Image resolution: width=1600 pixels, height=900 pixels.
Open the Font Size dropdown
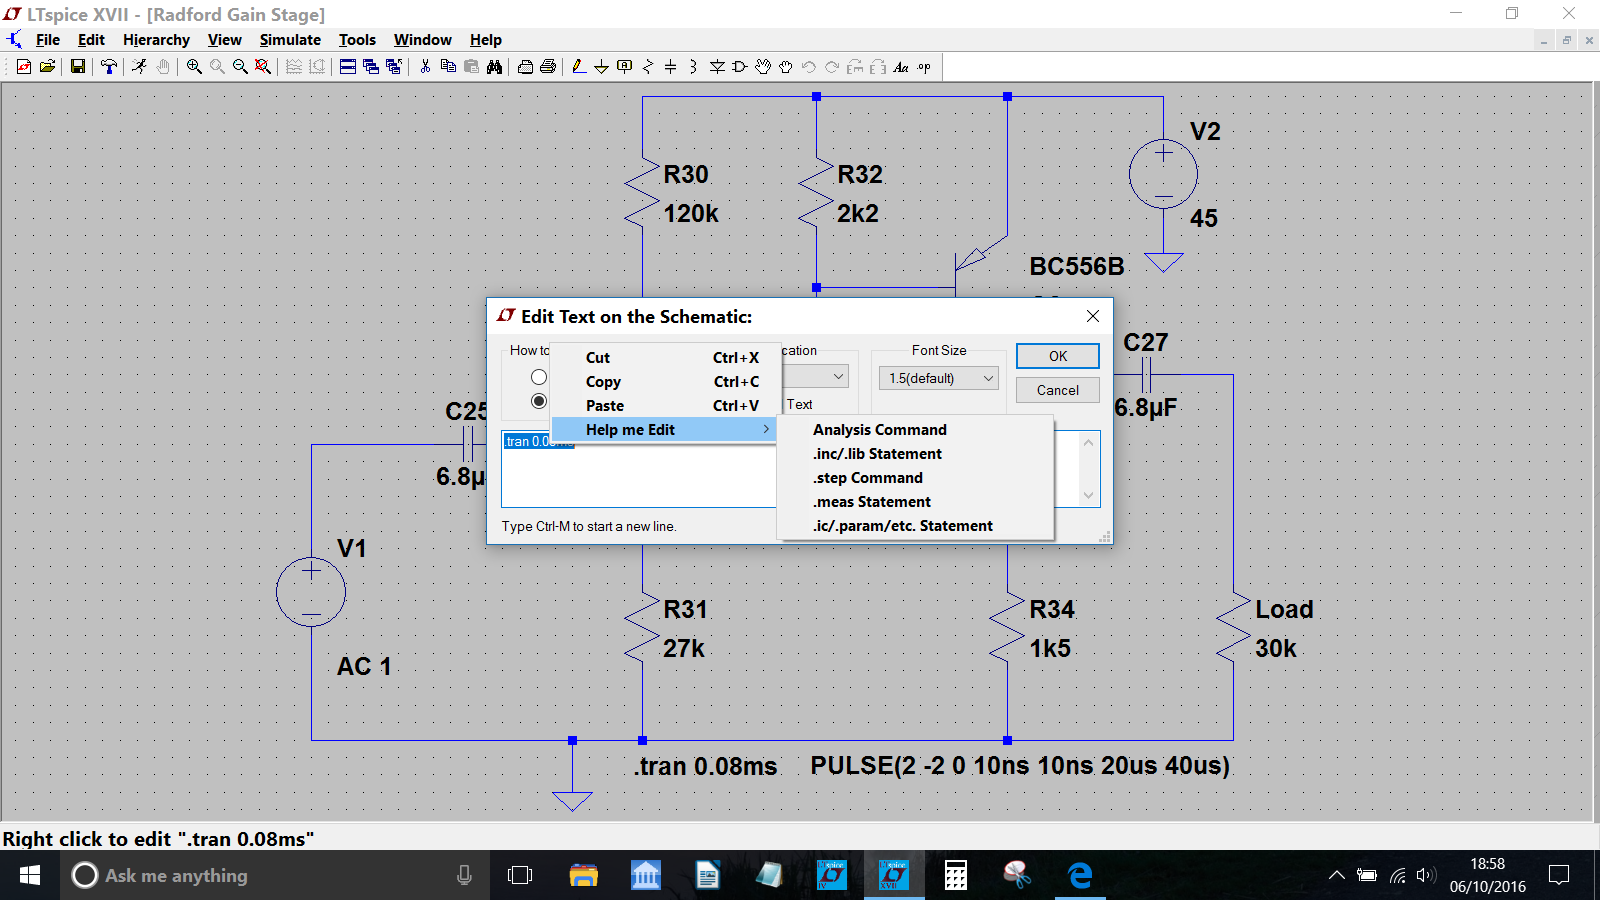(939, 378)
